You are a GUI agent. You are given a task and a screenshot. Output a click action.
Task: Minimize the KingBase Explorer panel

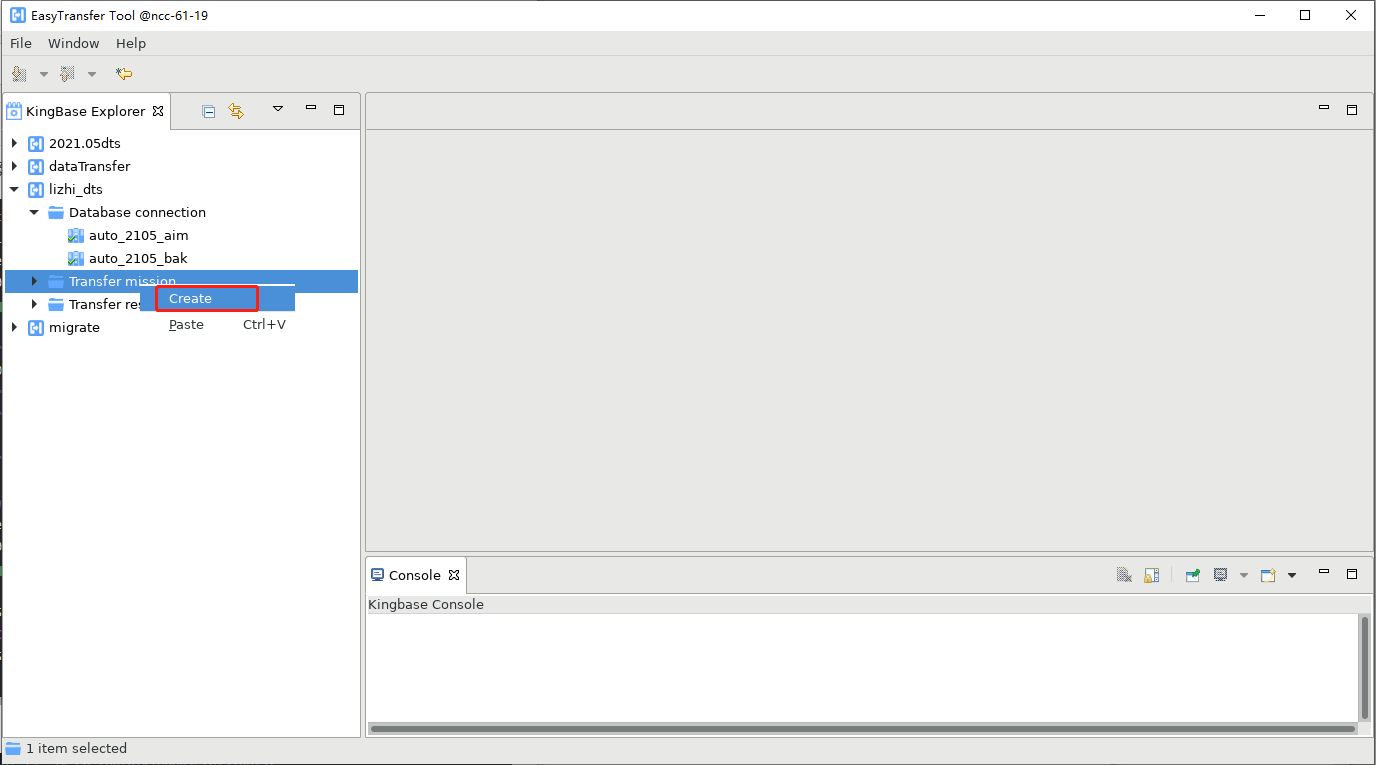311,109
